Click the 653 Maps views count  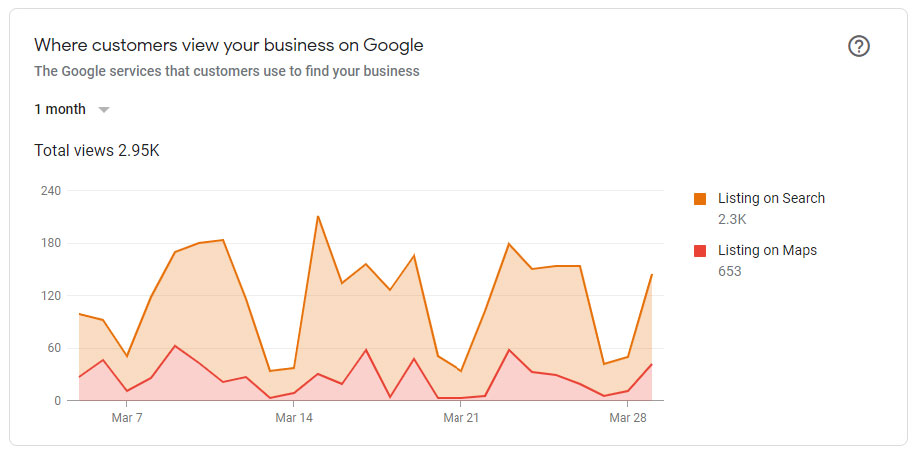(x=730, y=271)
